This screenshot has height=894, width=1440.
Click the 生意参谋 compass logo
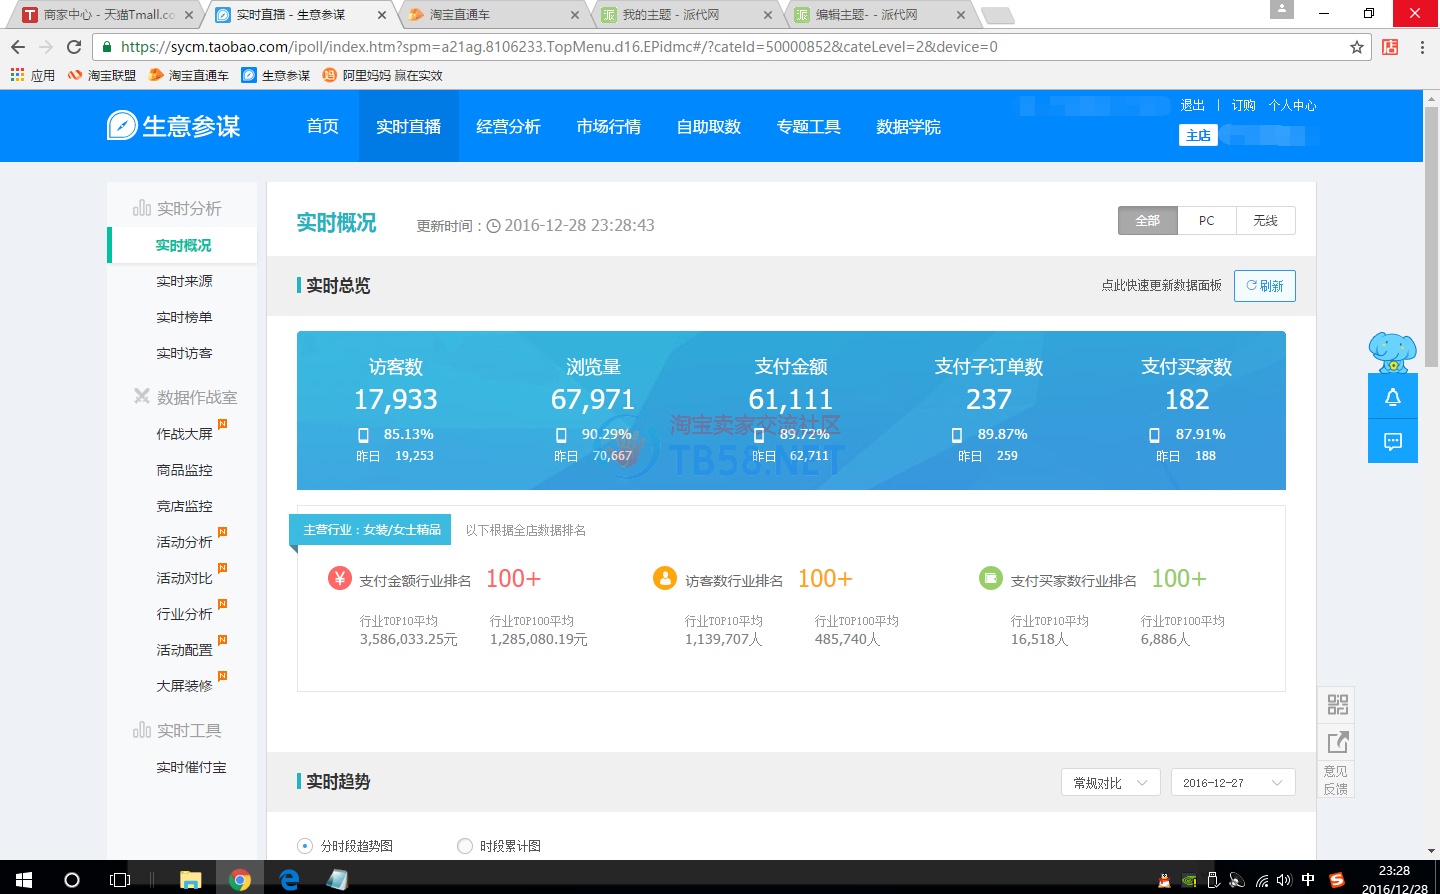coord(122,126)
